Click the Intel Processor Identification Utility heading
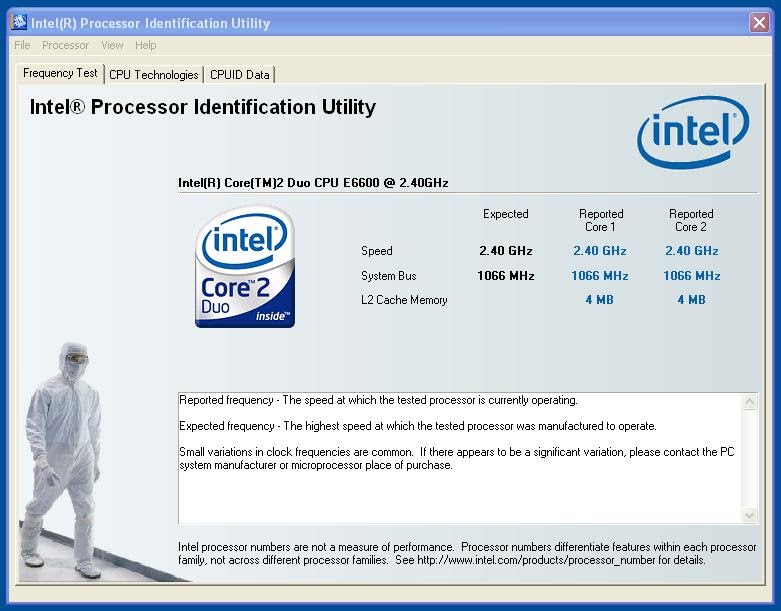Screen dimensions: 781x611 pos(203,107)
